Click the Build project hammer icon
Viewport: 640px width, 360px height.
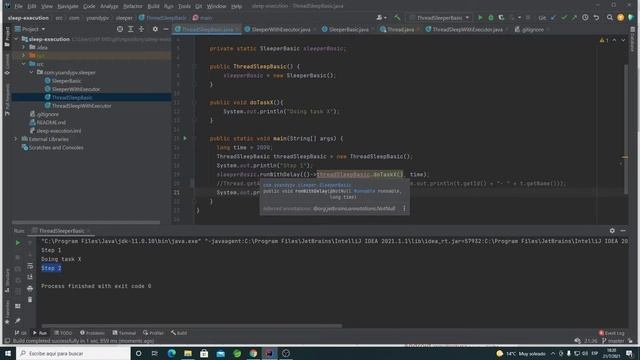[x=397, y=18]
